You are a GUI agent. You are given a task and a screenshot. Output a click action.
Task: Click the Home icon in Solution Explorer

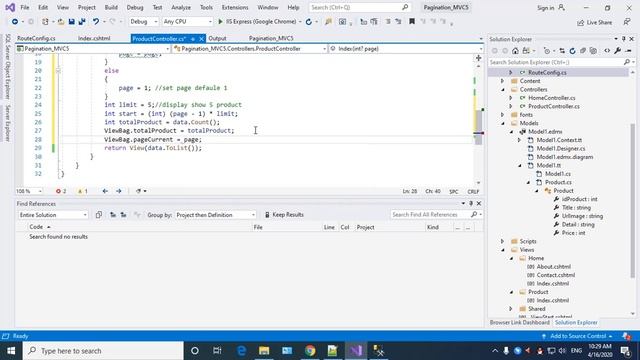pyautogui.click(x=516, y=51)
